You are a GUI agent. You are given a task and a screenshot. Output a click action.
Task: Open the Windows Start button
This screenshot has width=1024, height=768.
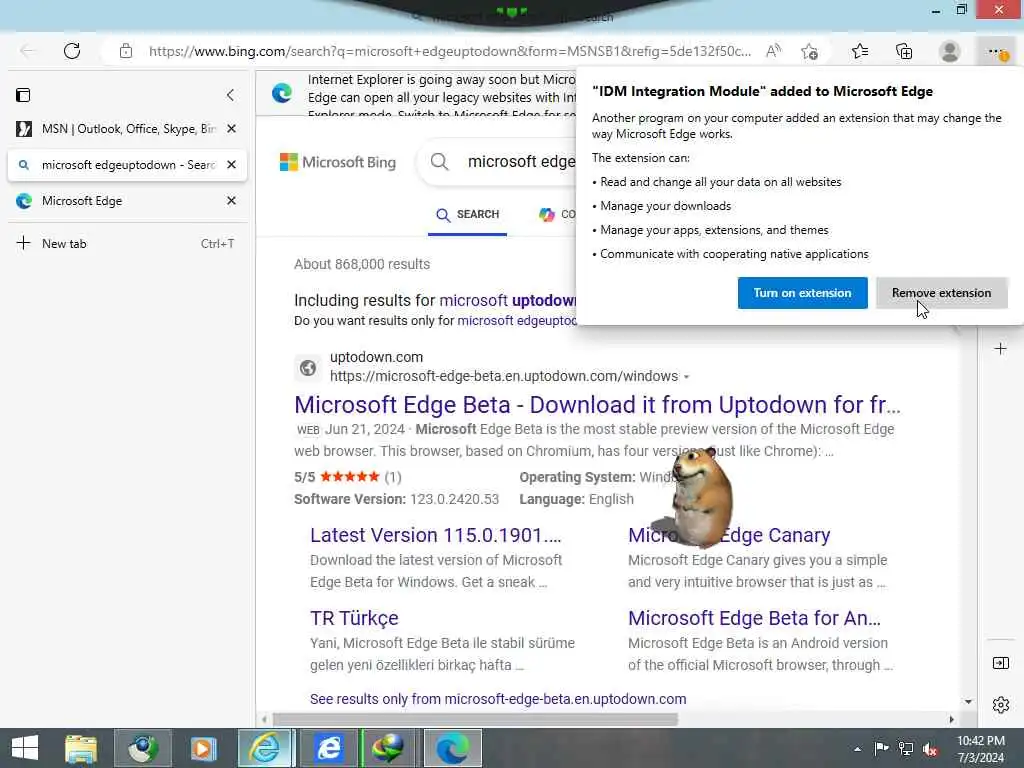coord(25,748)
